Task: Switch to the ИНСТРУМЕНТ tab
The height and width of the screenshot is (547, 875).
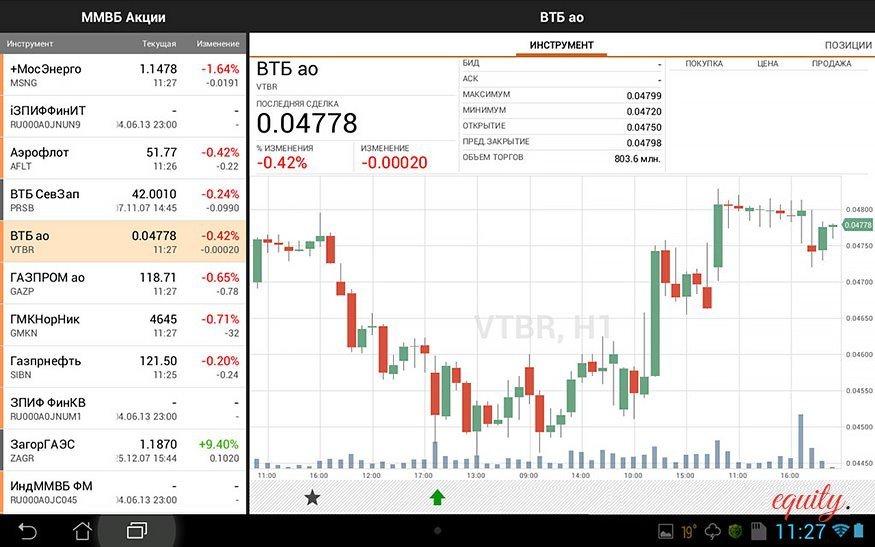Action: [561, 45]
